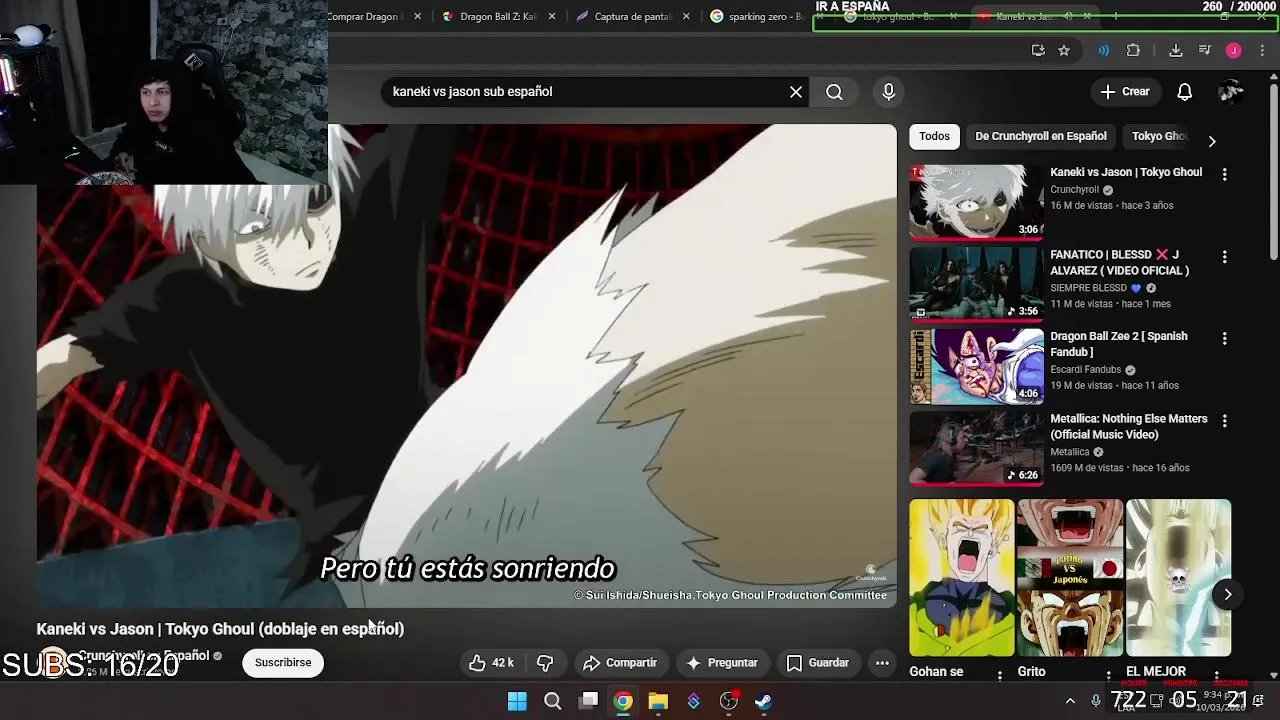Screen dimensions: 1280x720
Task: Show hidden system tray icons chevron
Action: coord(1070,701)
